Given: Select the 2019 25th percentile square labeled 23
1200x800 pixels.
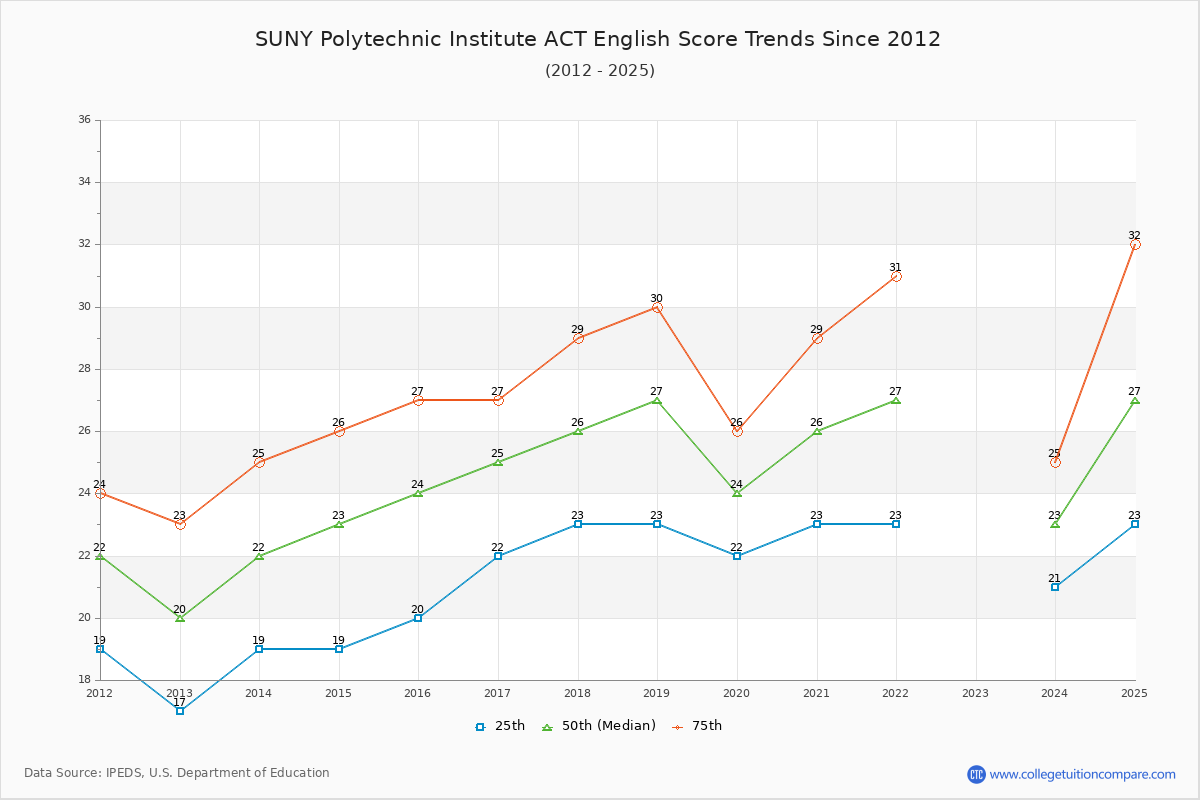Looking at the screenshot, I should (x=657, y=524).
